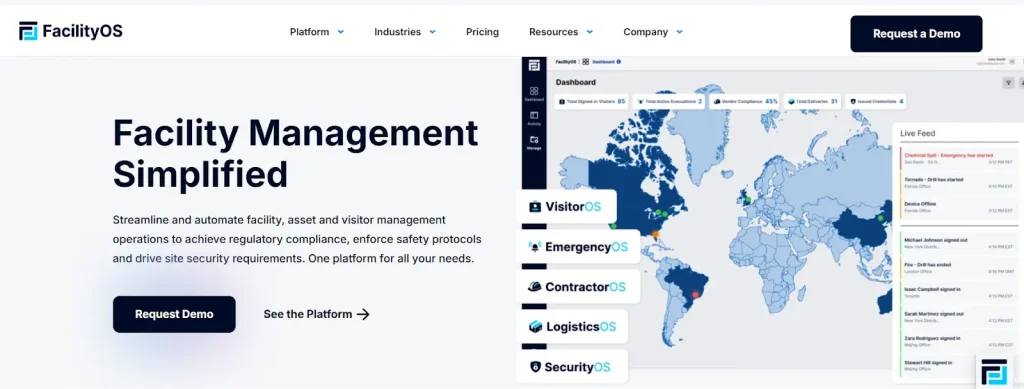Click the Total Signed-in Visitors card icon
Screen dimensions: 1024x389
point(562,102)
